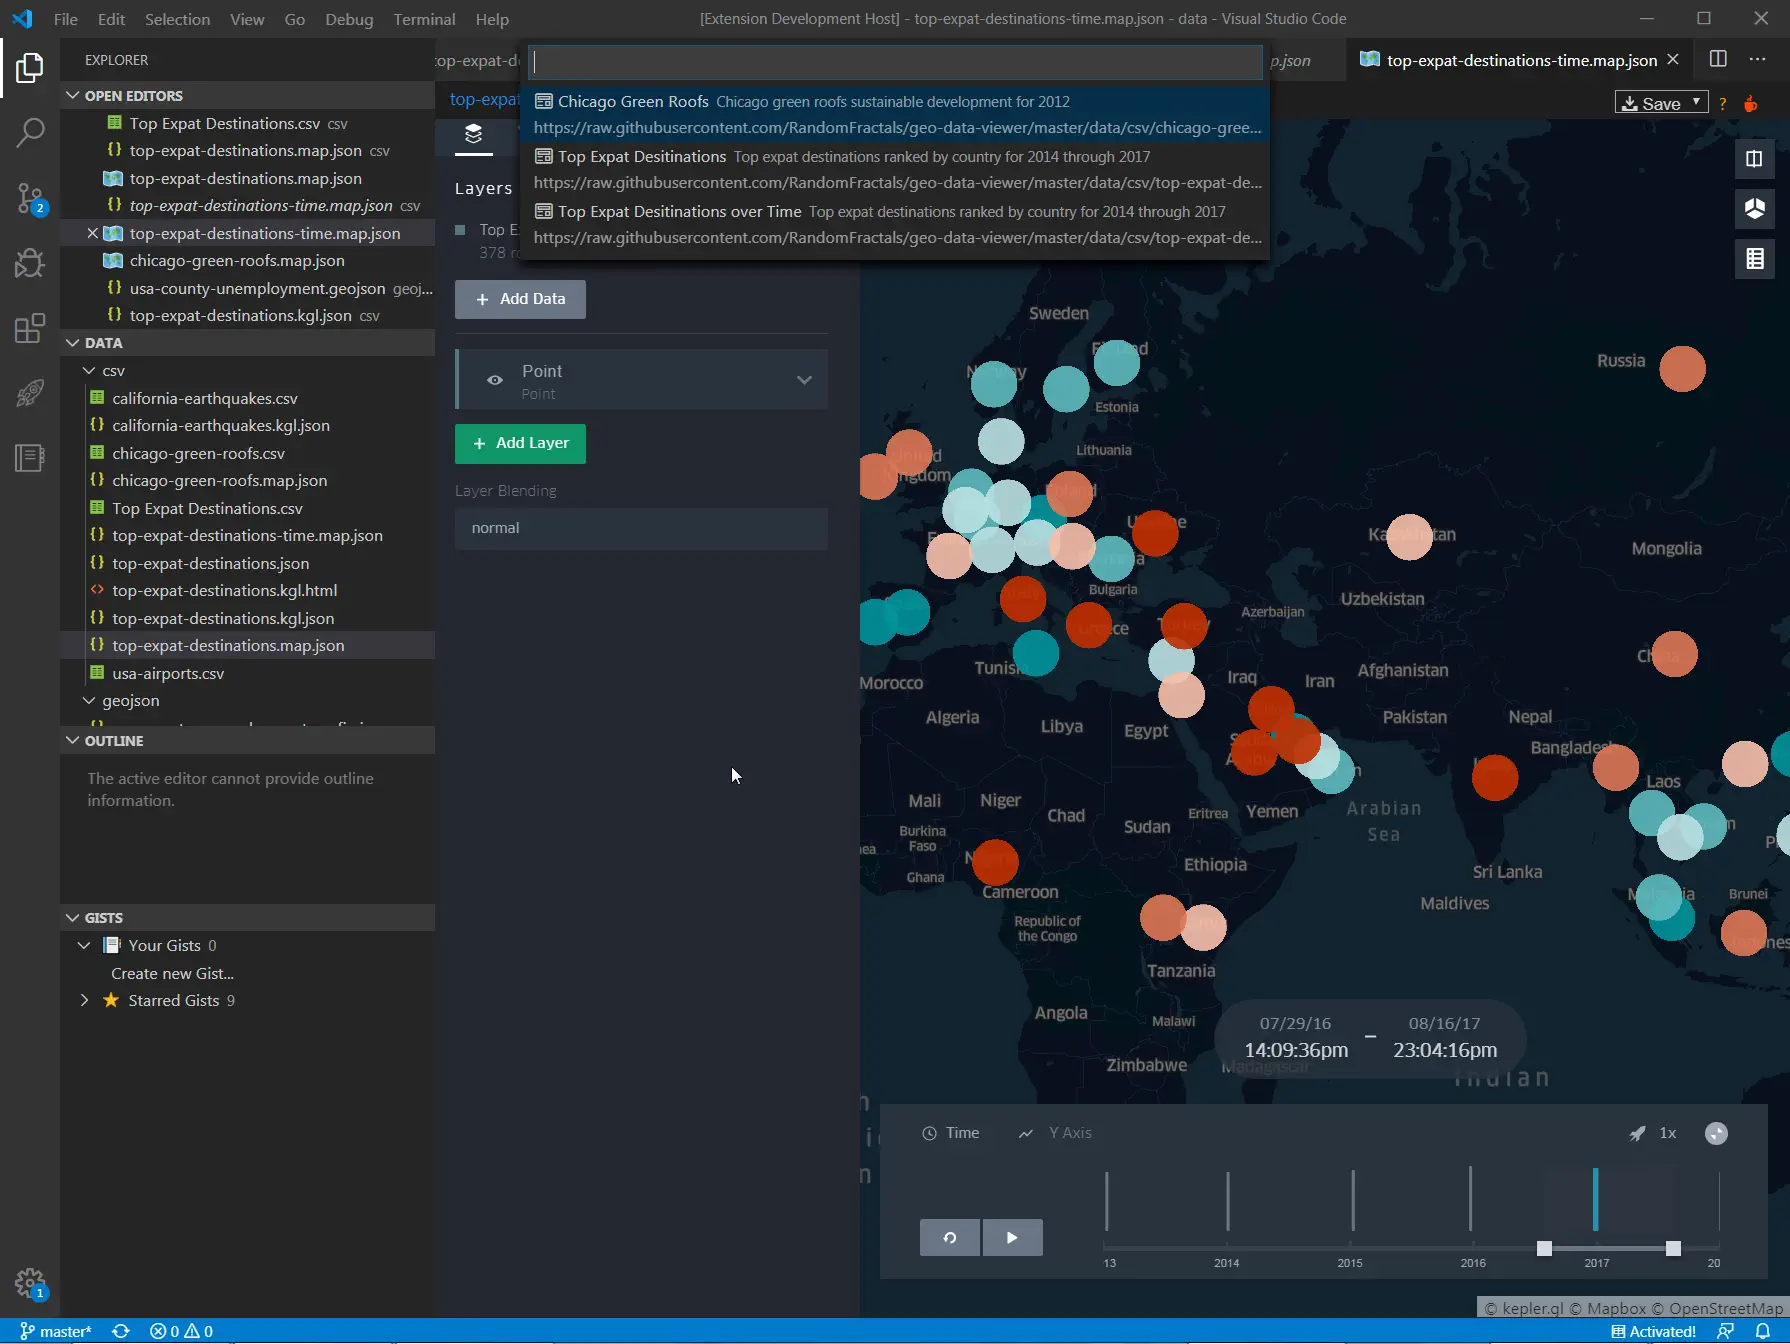Click the anchor/rocket icon in the time playback bar
Screen dimensions: 1790x1344
tap(1637, 1133)
